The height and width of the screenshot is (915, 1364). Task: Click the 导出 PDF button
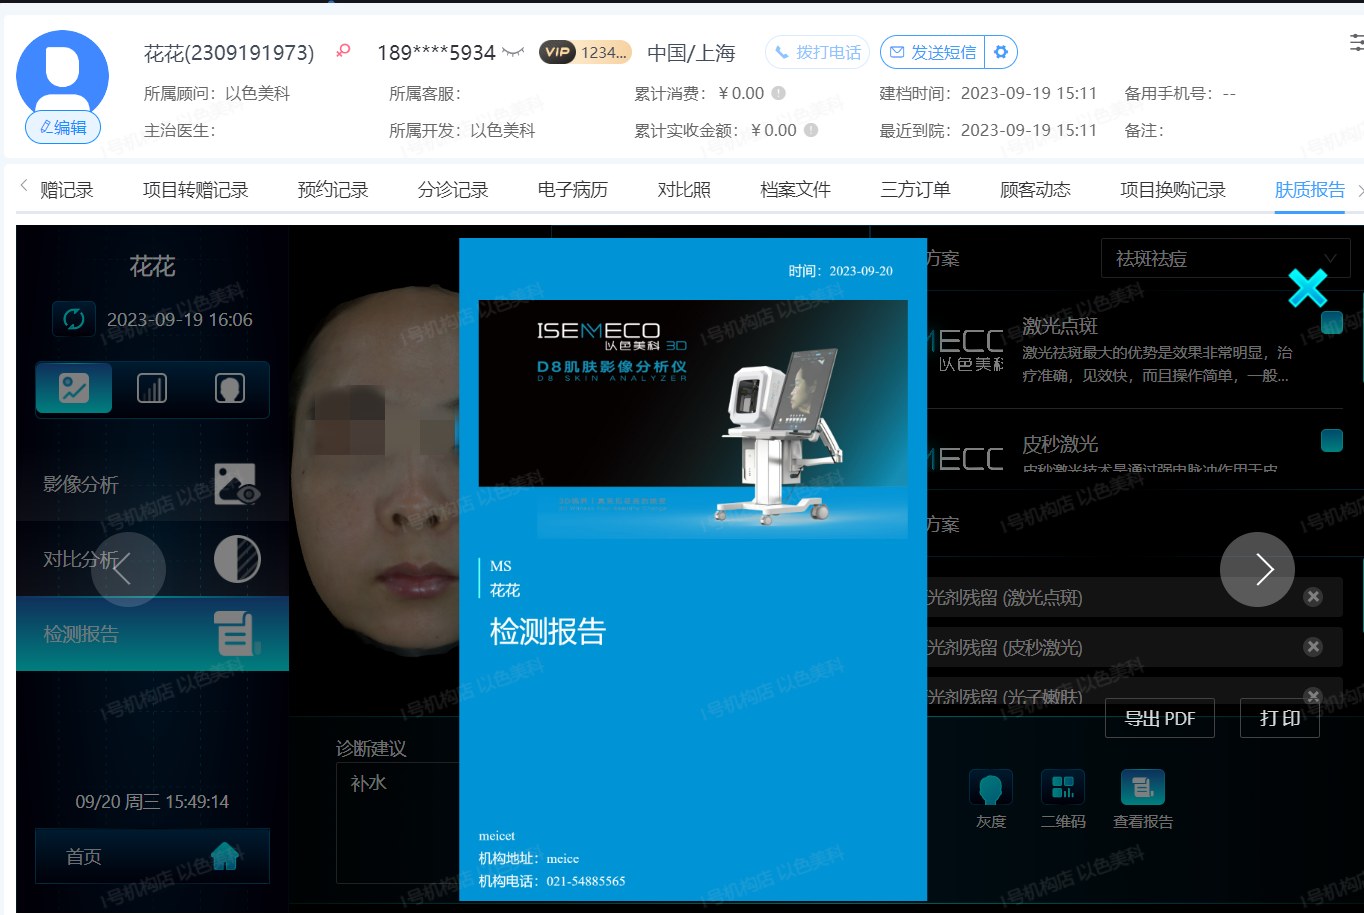point(1159,718)
